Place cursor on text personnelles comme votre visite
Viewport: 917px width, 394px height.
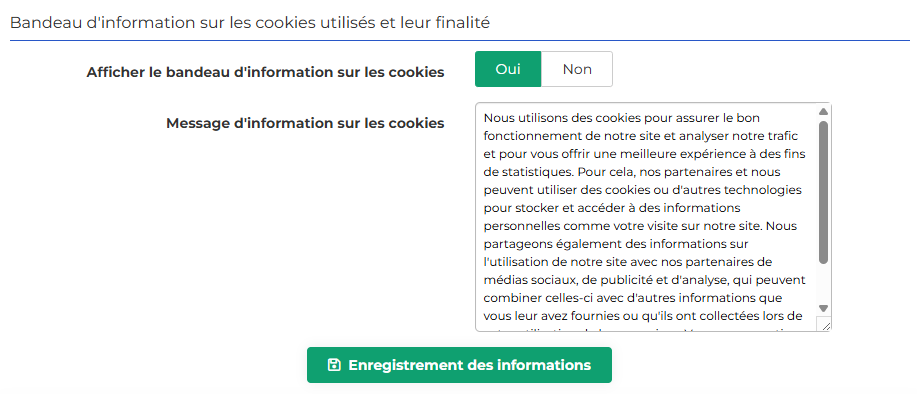tap(566, 226)
